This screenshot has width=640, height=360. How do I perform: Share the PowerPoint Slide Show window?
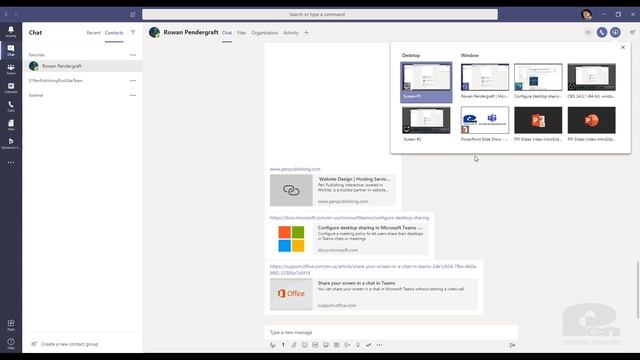coord(485,124)
